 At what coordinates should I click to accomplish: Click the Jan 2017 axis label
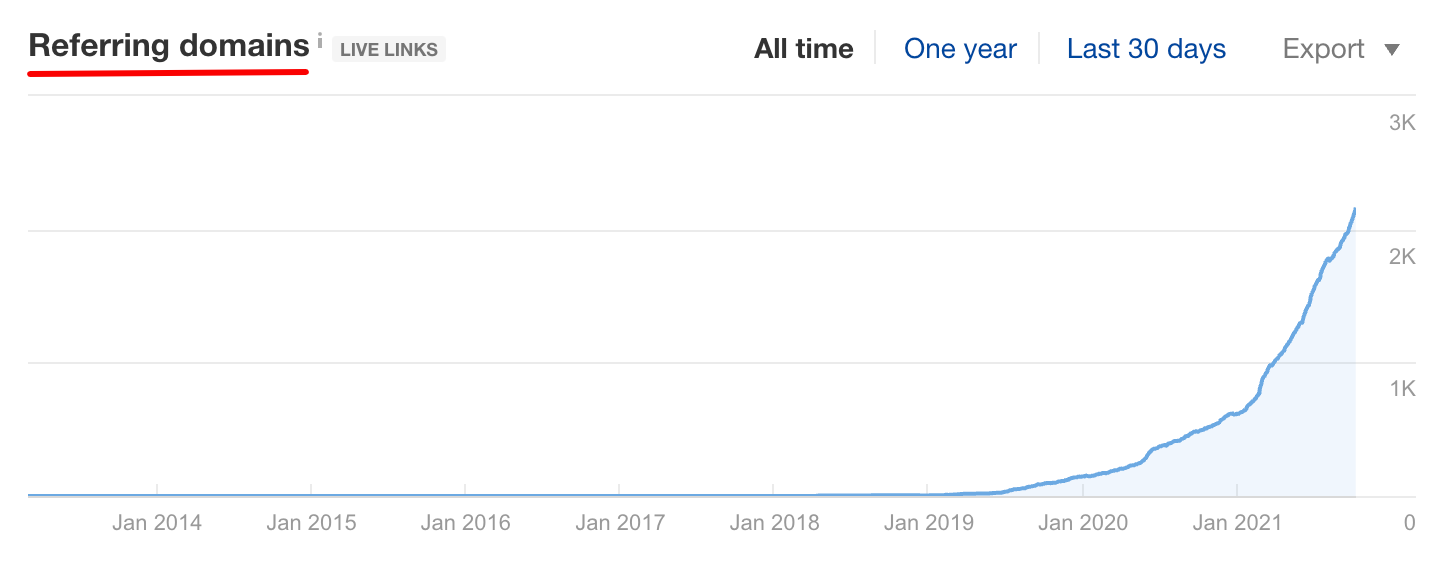click(x=620, y=522)
